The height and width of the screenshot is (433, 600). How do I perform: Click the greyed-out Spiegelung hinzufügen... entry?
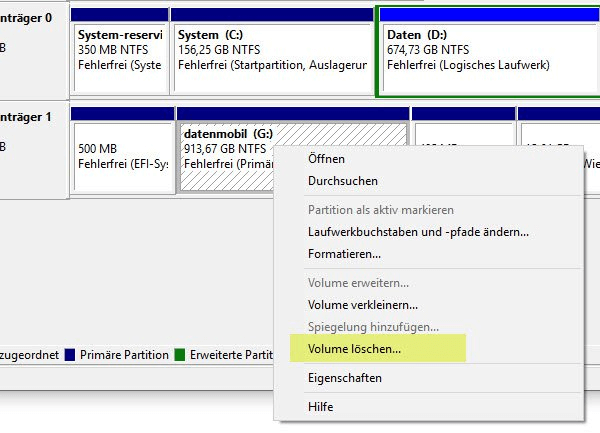pyautogui.click(x=373, y=327)
